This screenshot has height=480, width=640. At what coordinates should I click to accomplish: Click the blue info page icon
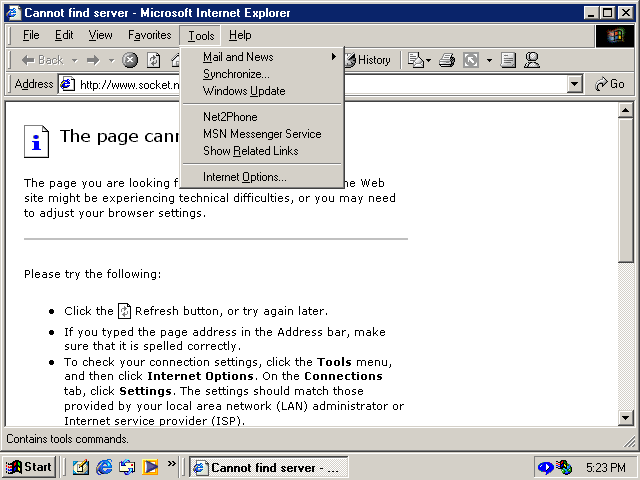click(36, 141)
